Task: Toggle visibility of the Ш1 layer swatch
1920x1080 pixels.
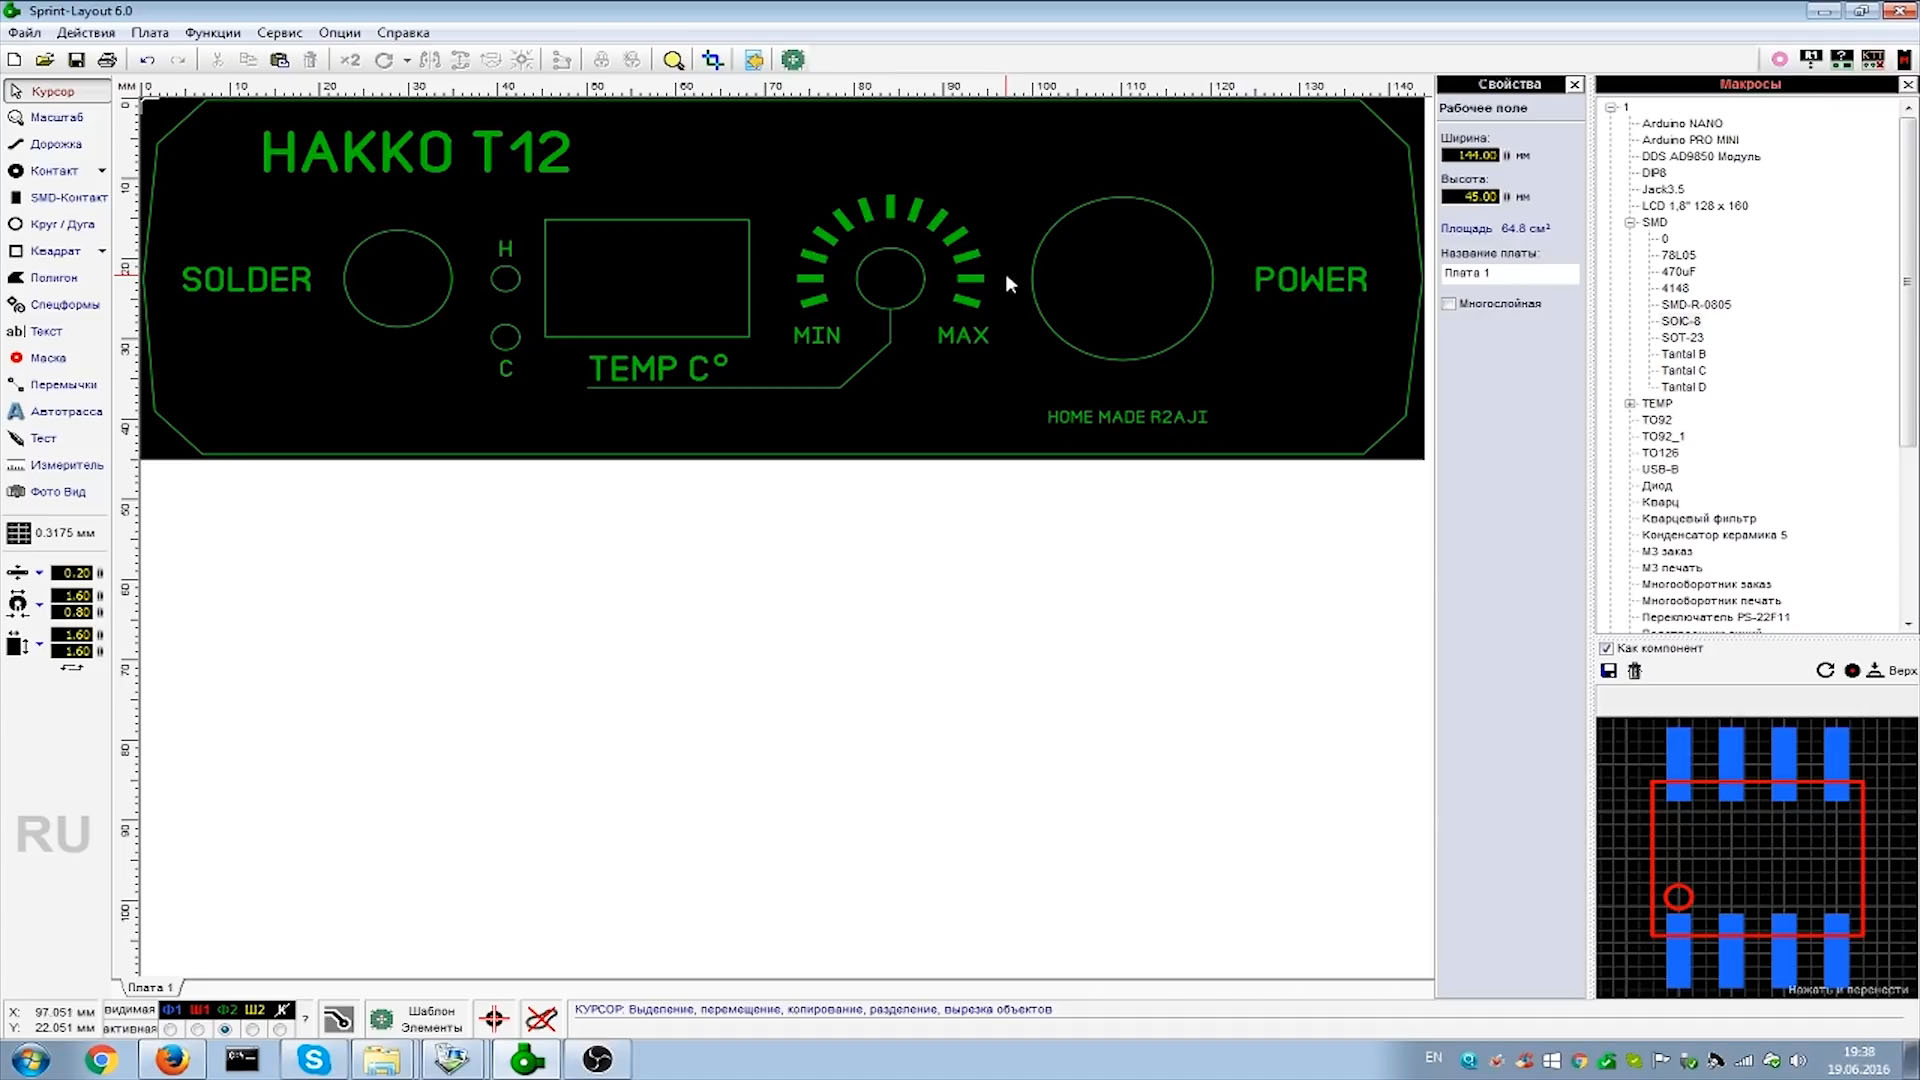Action: pyautogui.click(x=199, y=1010)
